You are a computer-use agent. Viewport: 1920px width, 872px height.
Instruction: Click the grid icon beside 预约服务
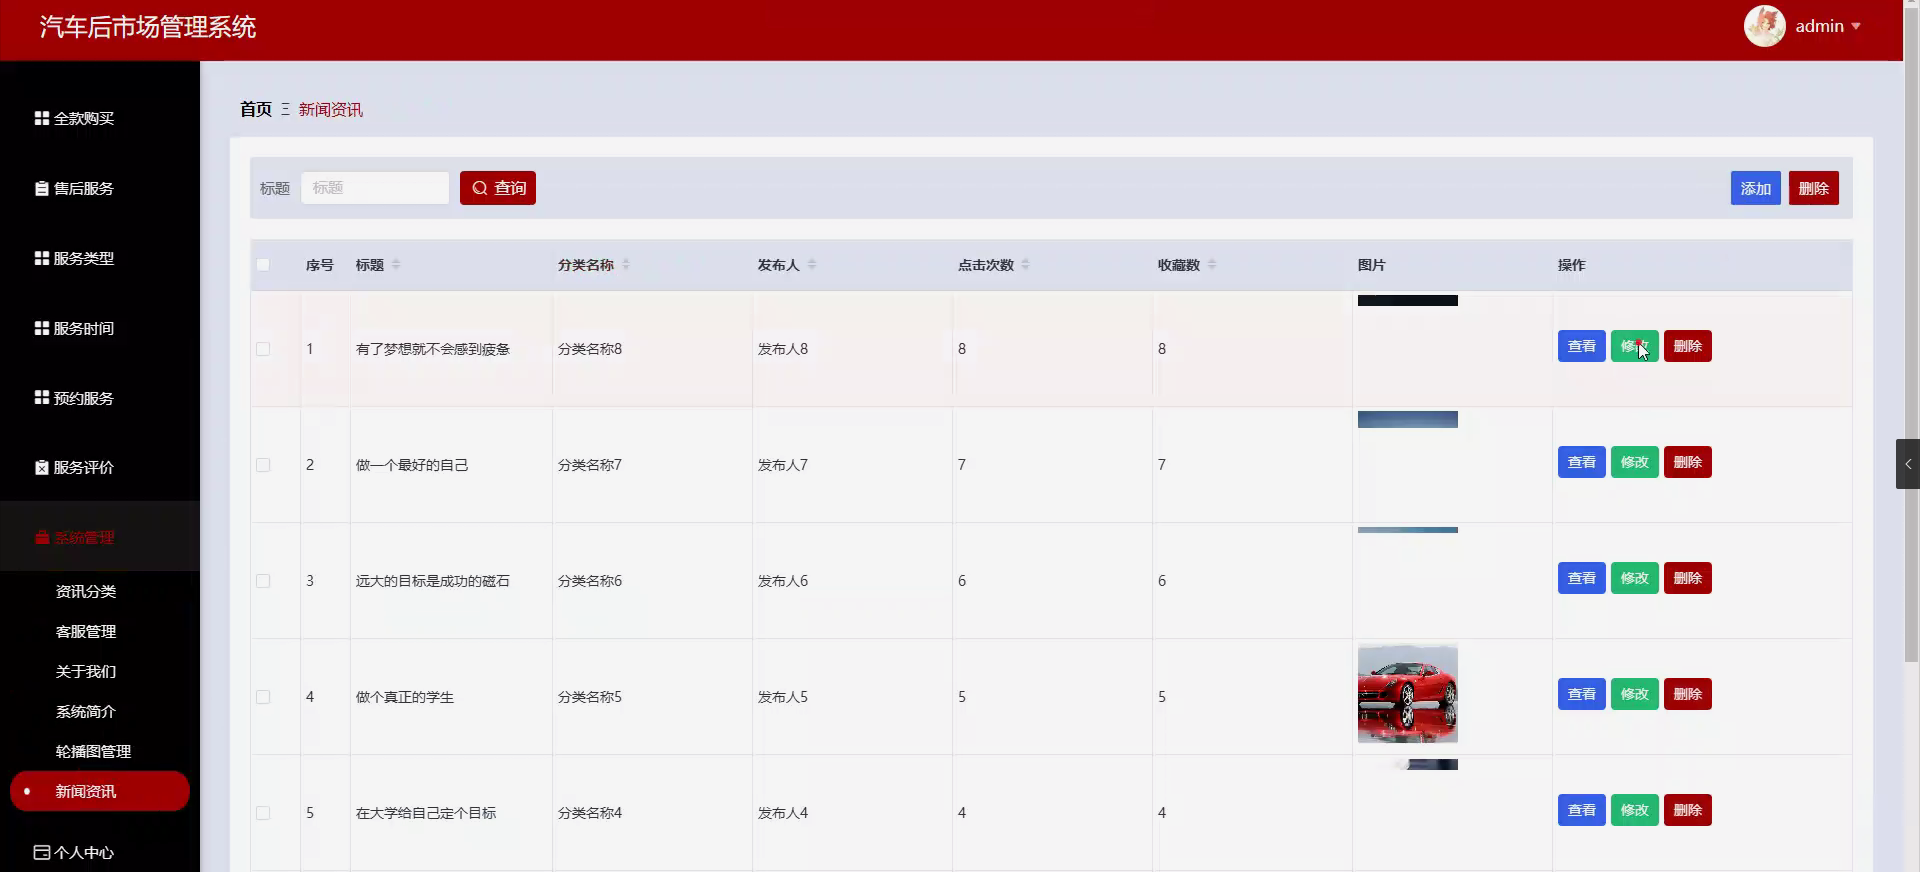41,398
